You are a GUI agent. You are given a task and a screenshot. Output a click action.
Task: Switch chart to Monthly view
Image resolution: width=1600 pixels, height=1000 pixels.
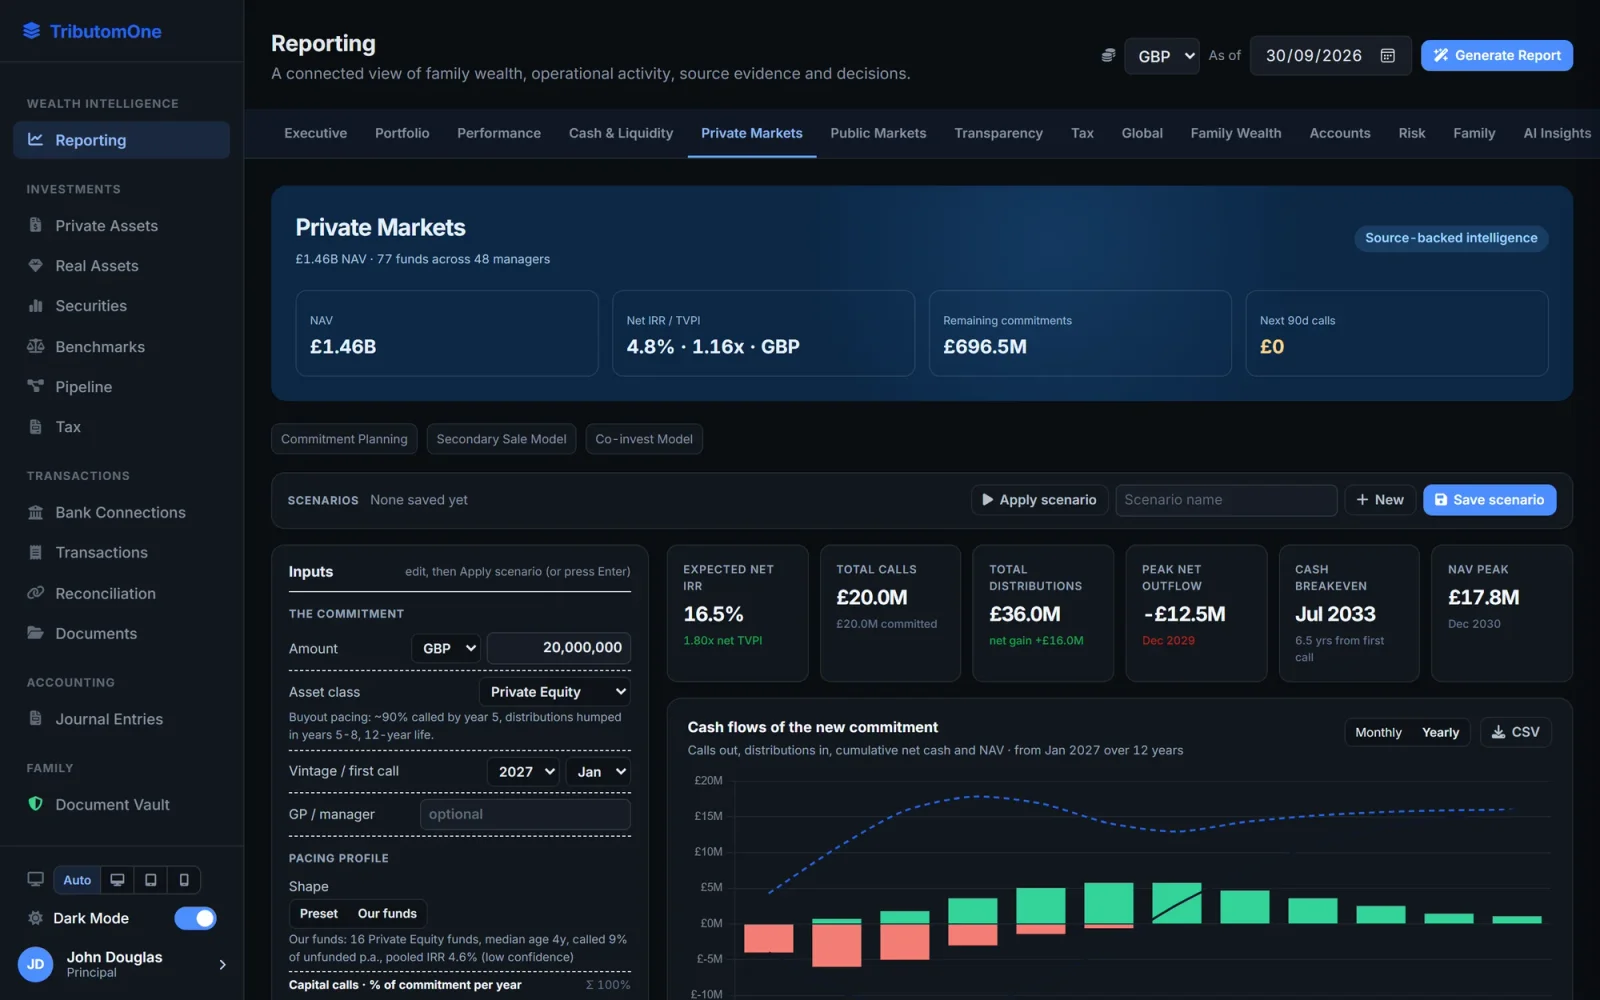[1378, 732]
